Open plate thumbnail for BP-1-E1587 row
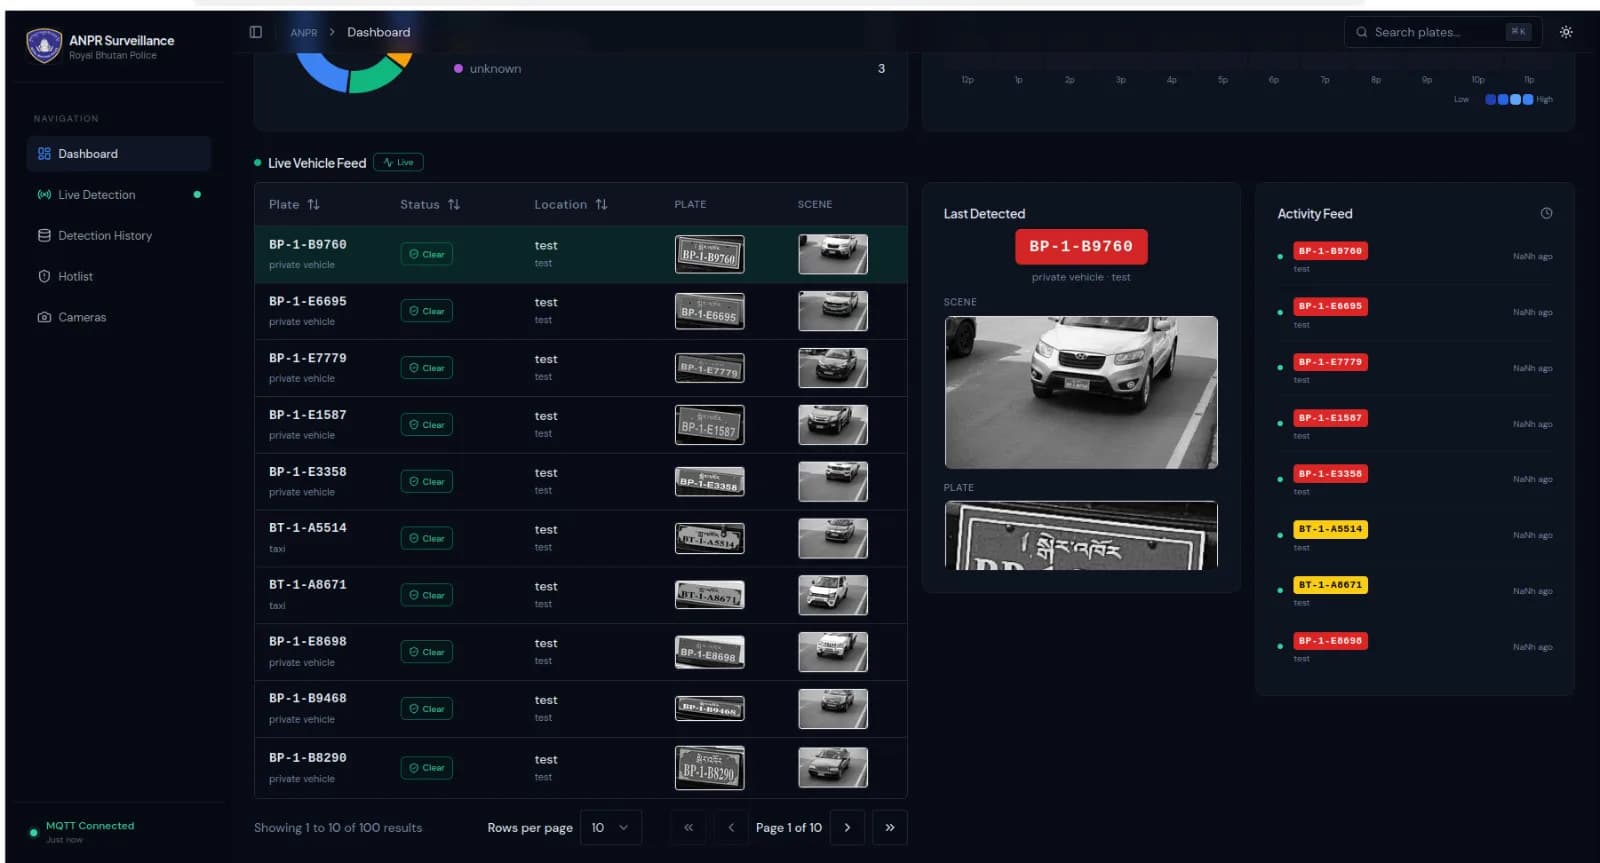This screenshot has height=863, width=1600. (x=710, y=425)
